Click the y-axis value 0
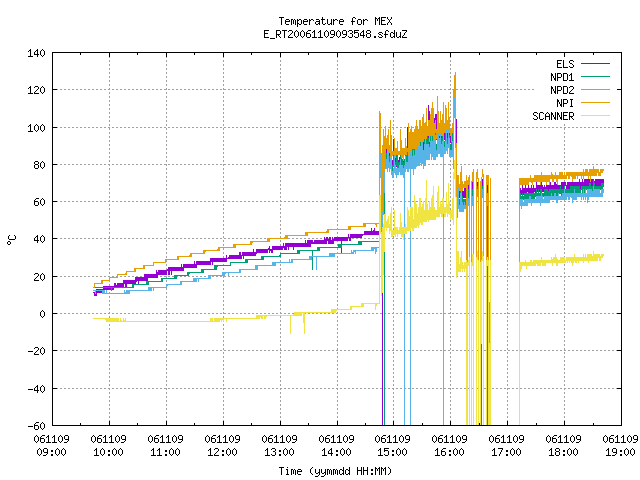The image size is (640, 480). click(x=42, y=314)
